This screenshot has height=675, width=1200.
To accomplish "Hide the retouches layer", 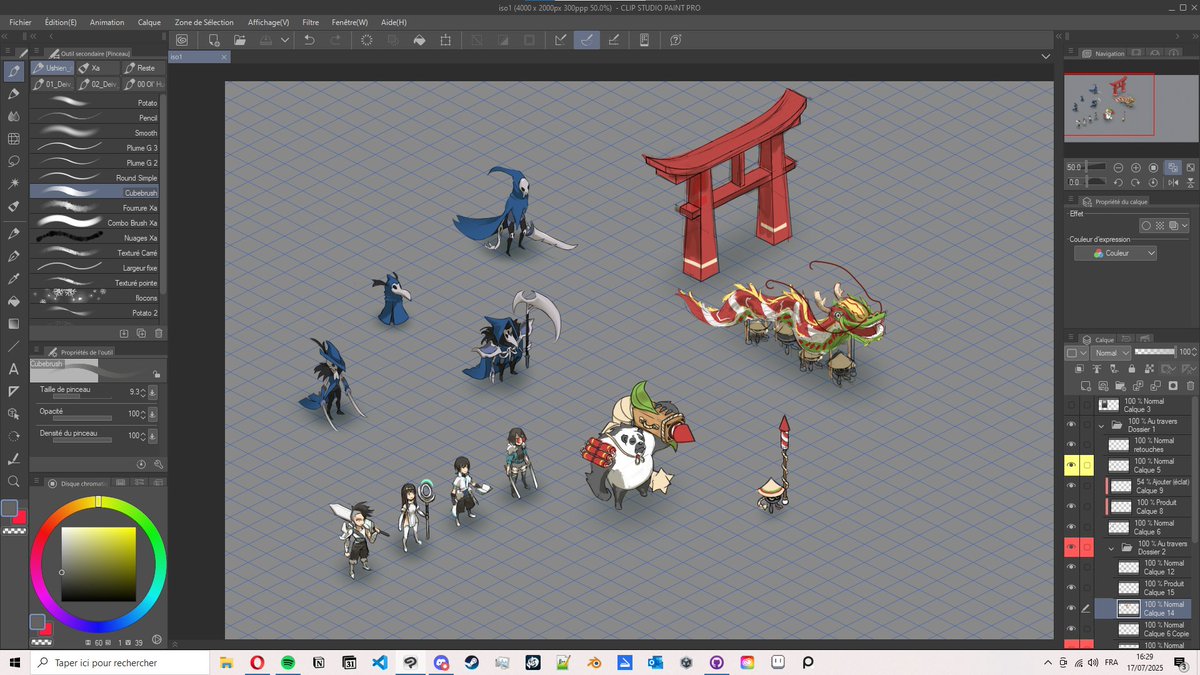I will click(1072, 445).
